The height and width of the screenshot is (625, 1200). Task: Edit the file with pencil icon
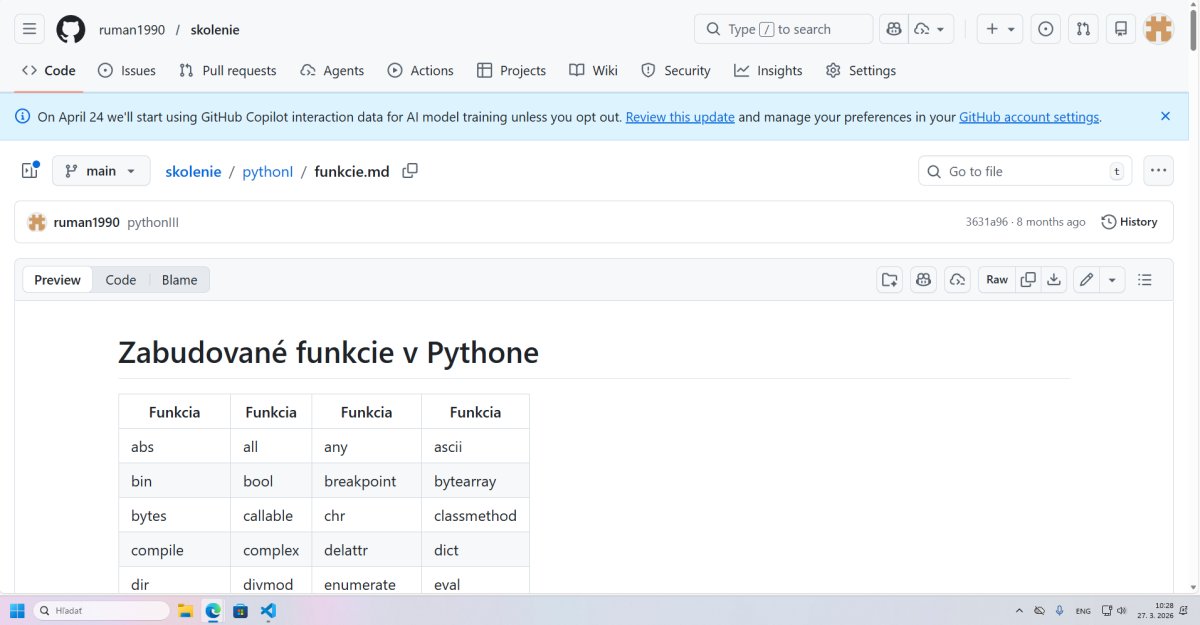tap(1087, 280)
